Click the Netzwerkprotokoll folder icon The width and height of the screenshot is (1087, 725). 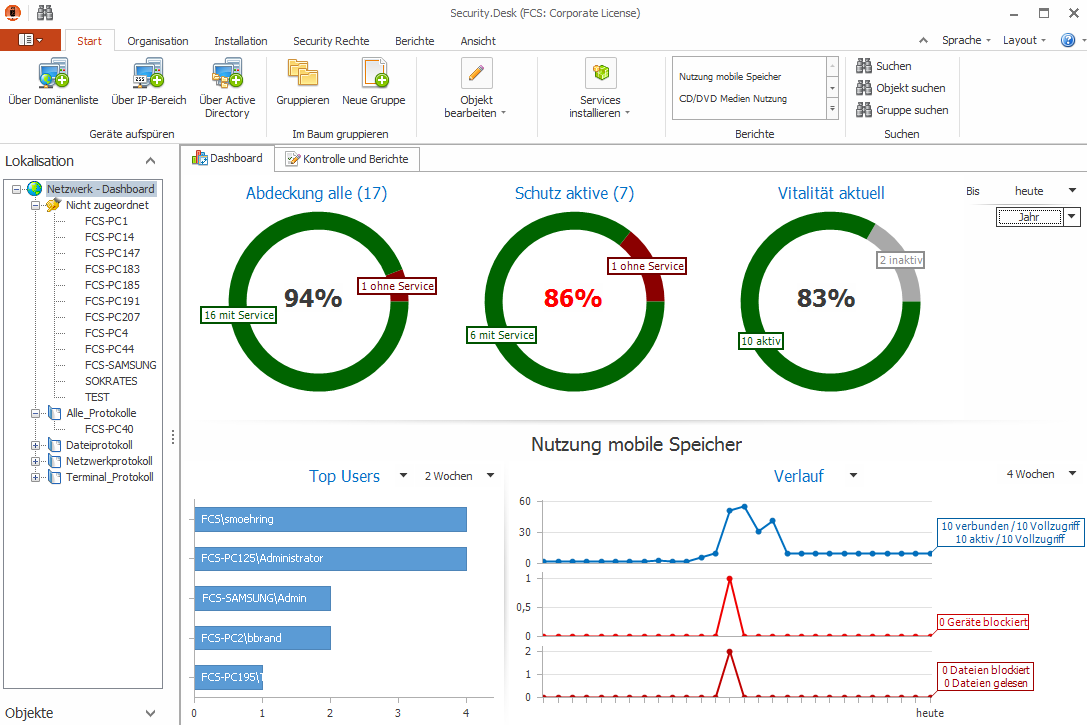coord(54,461)
